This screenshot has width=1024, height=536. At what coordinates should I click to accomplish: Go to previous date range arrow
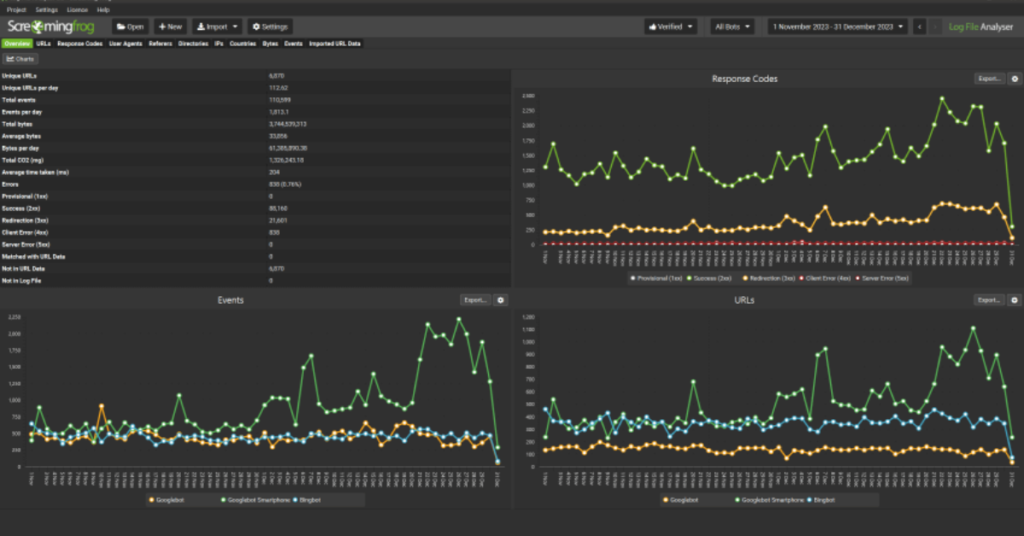coord(920,27)
